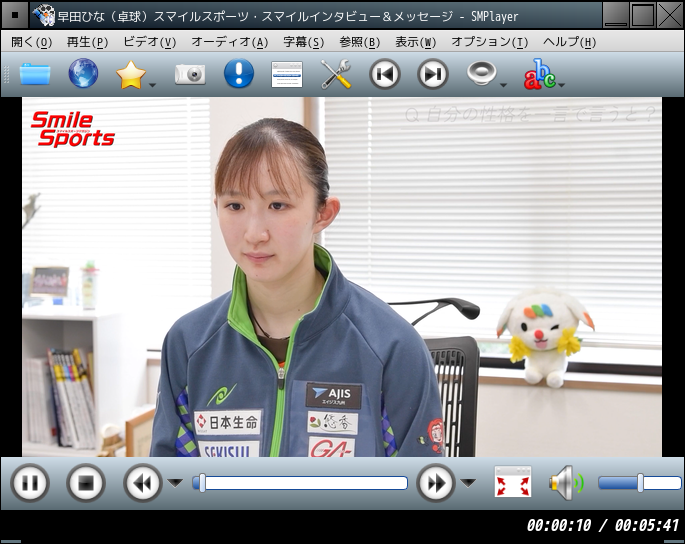Viewport: 685px width, 544px height.
Task: Open the 表示(W) menu
Action: [415, 42]
